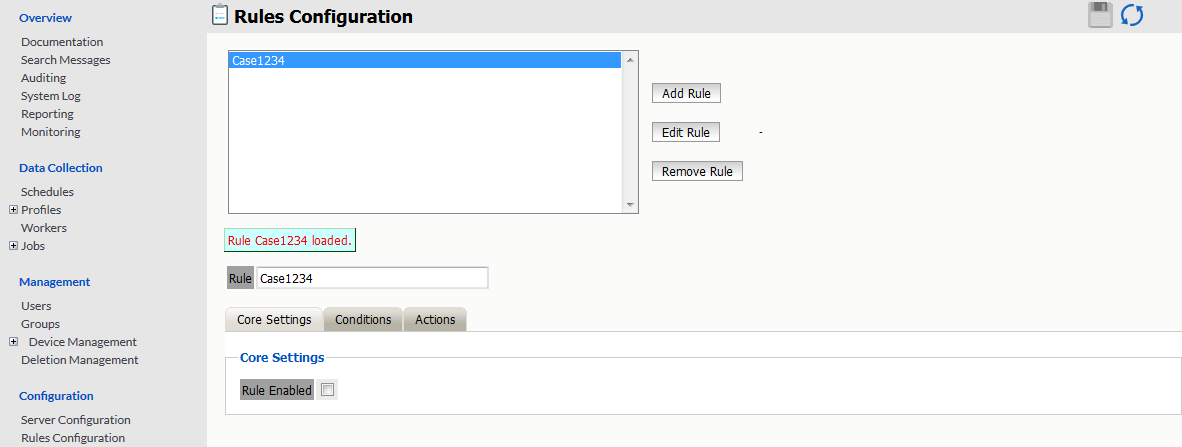This screenshot has height=447, width=1182.
Task: Expand the Device Management node
Action: coord(13,342)
